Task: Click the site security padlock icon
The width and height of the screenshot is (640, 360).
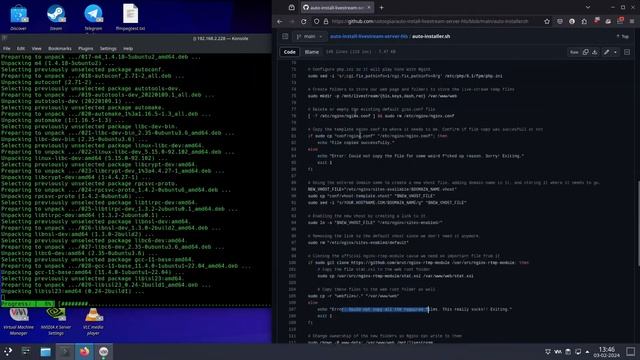Action: point(326,21)
